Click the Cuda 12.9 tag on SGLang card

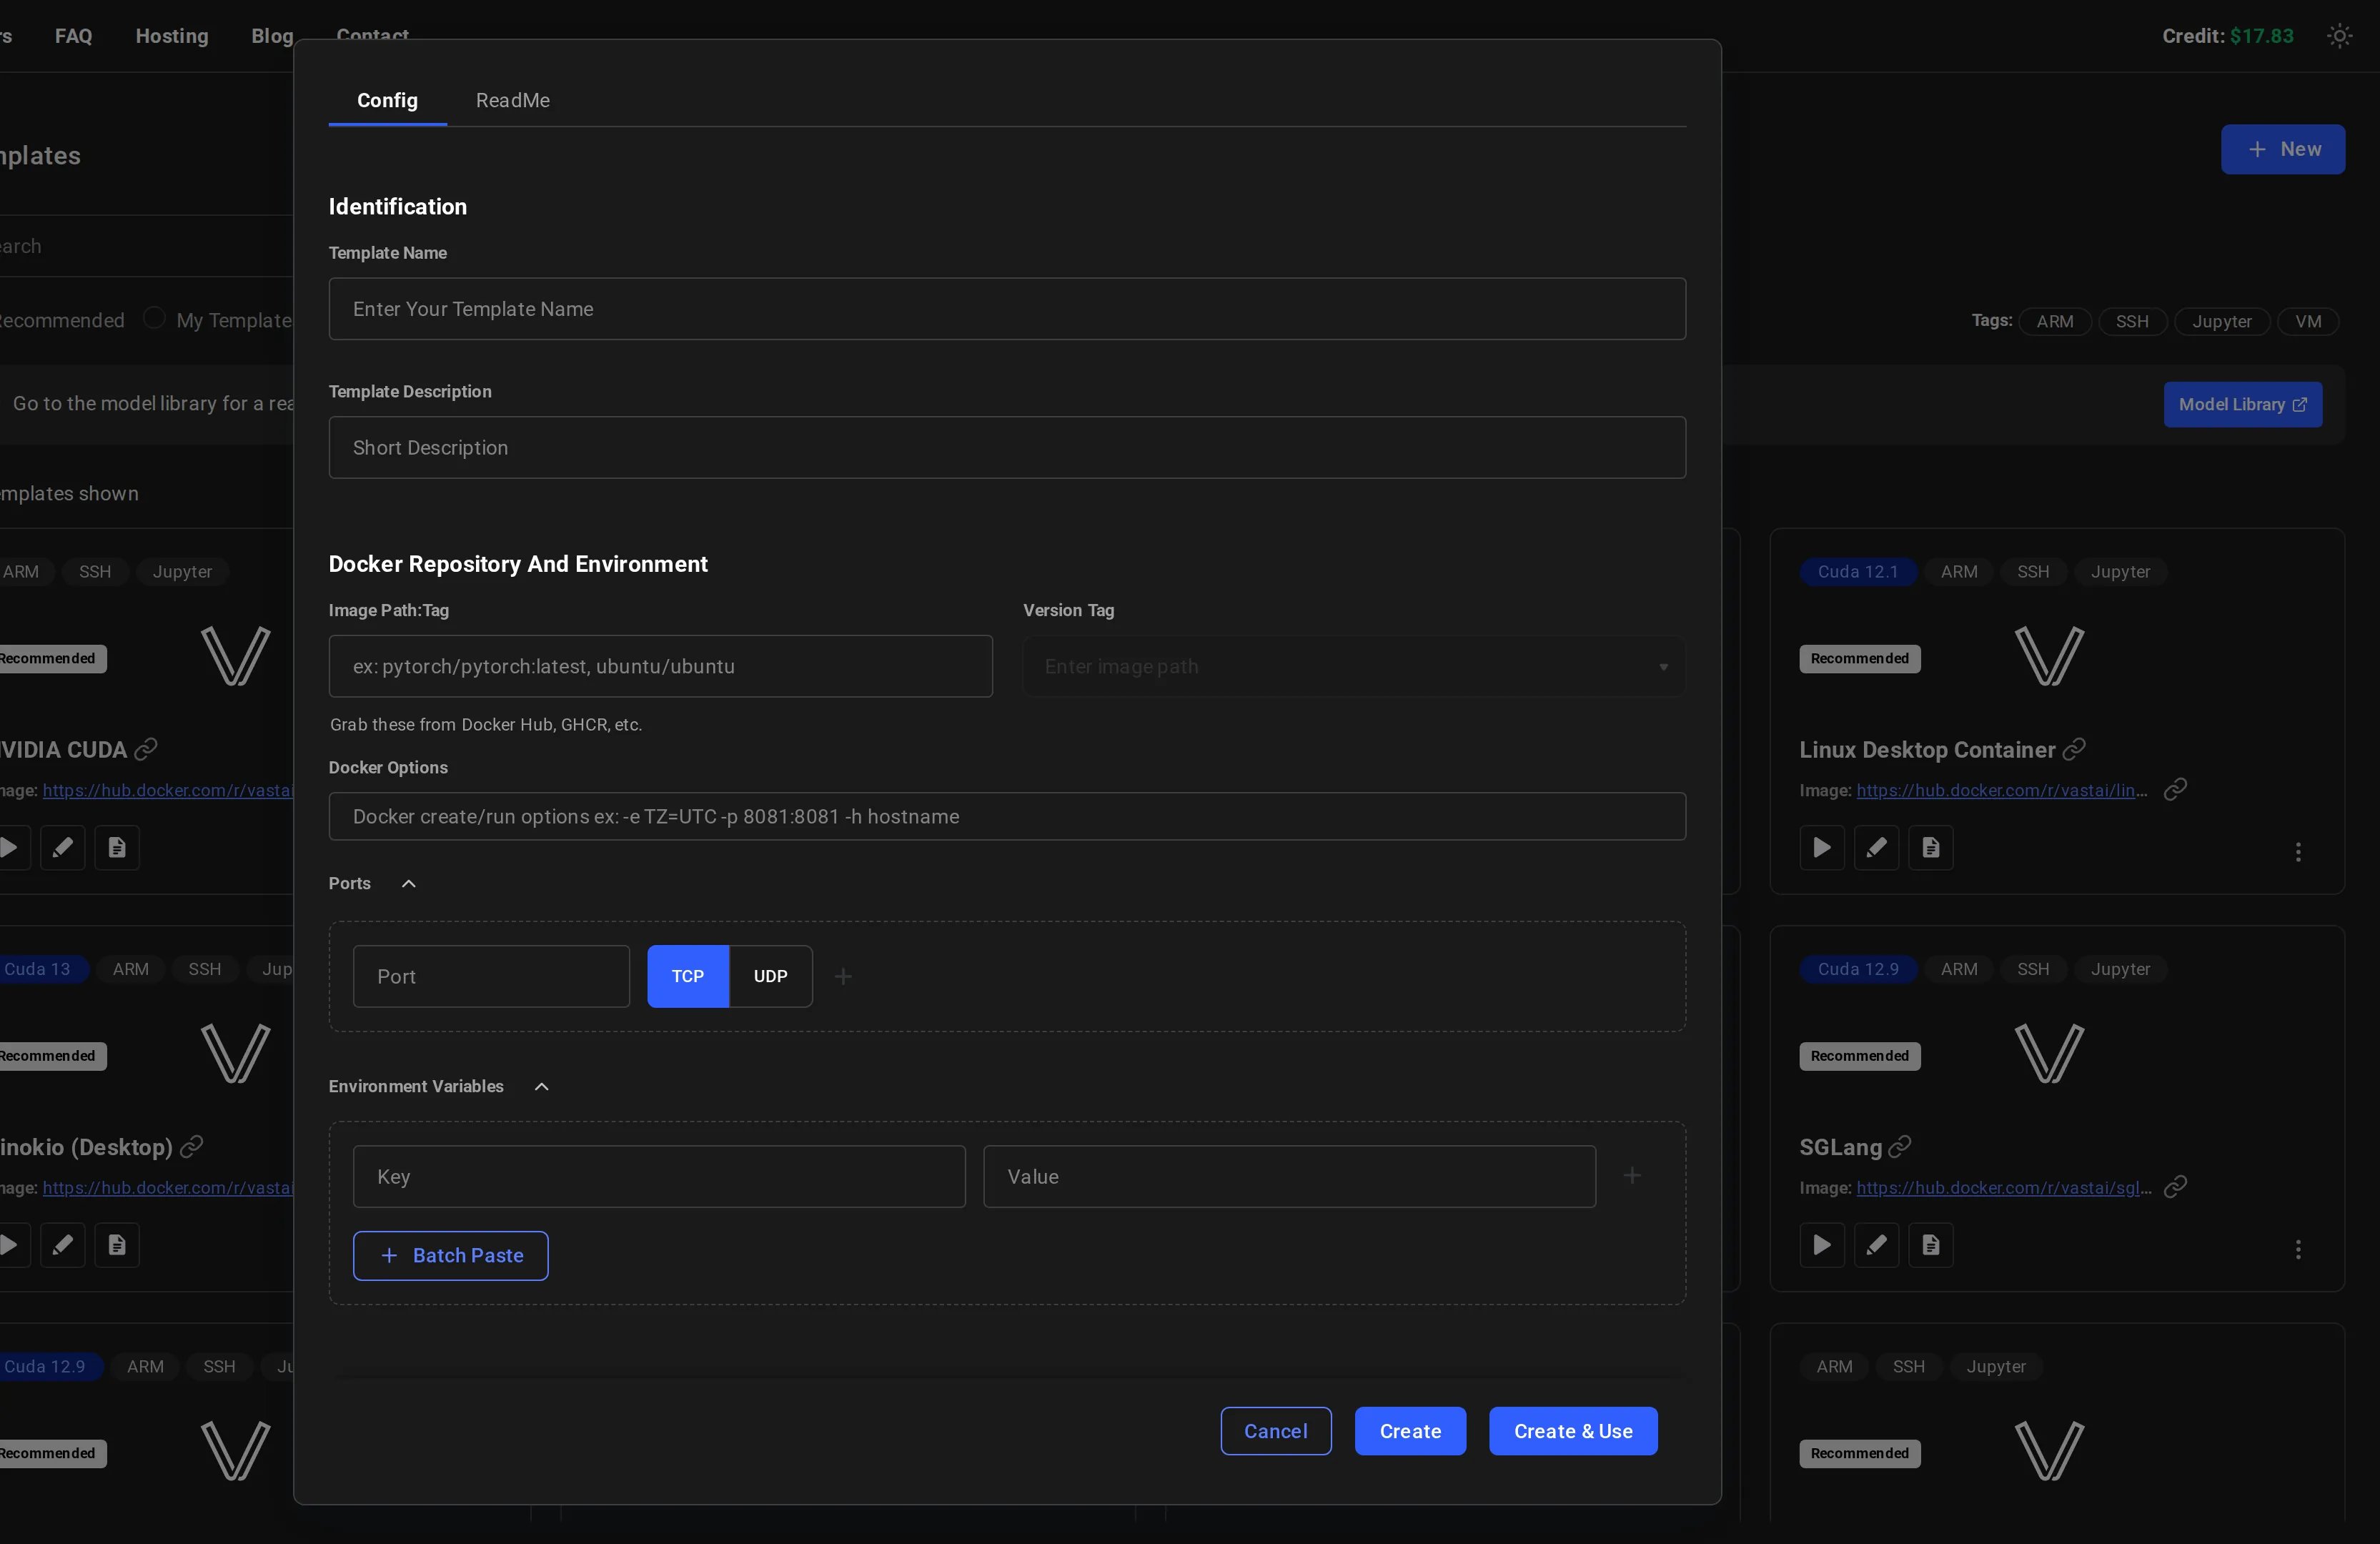pyautogui.click(x=1857, y=969)
